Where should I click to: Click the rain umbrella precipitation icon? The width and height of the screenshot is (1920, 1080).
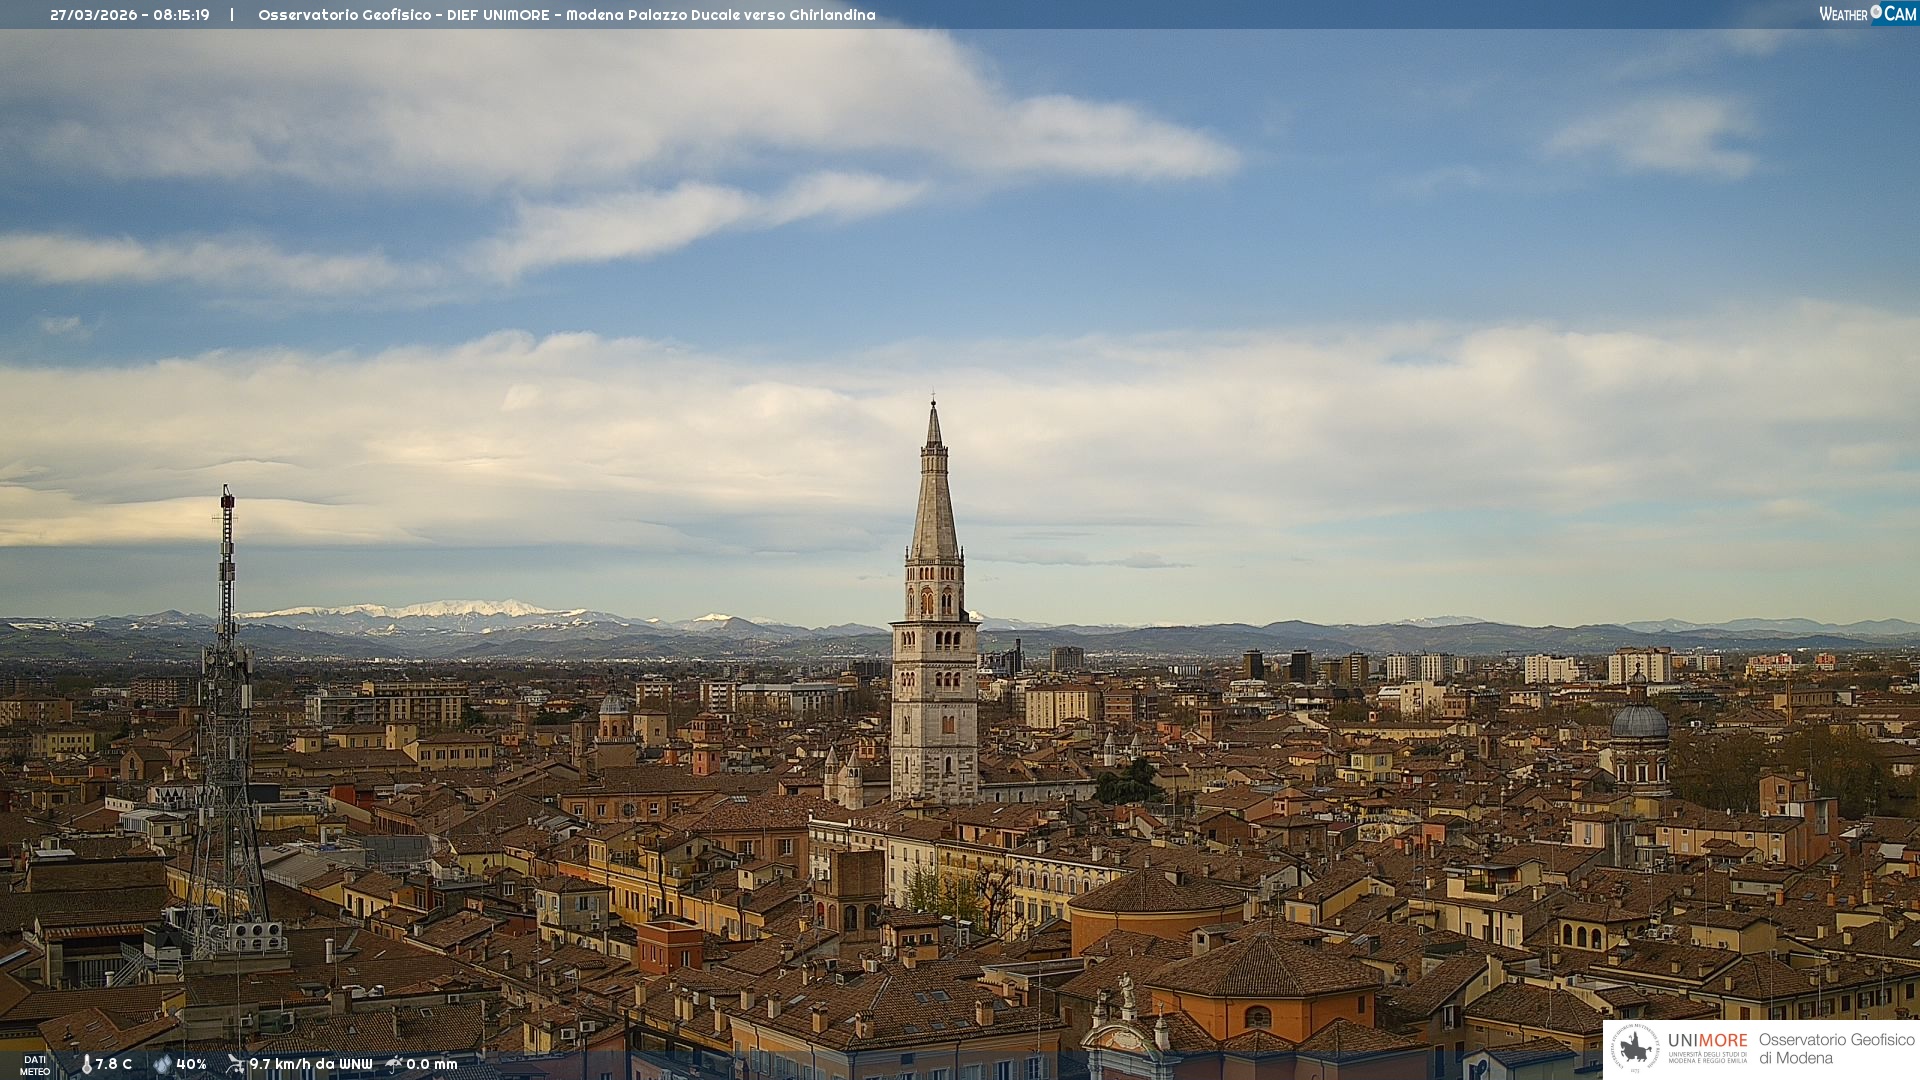pos(394,1064)
